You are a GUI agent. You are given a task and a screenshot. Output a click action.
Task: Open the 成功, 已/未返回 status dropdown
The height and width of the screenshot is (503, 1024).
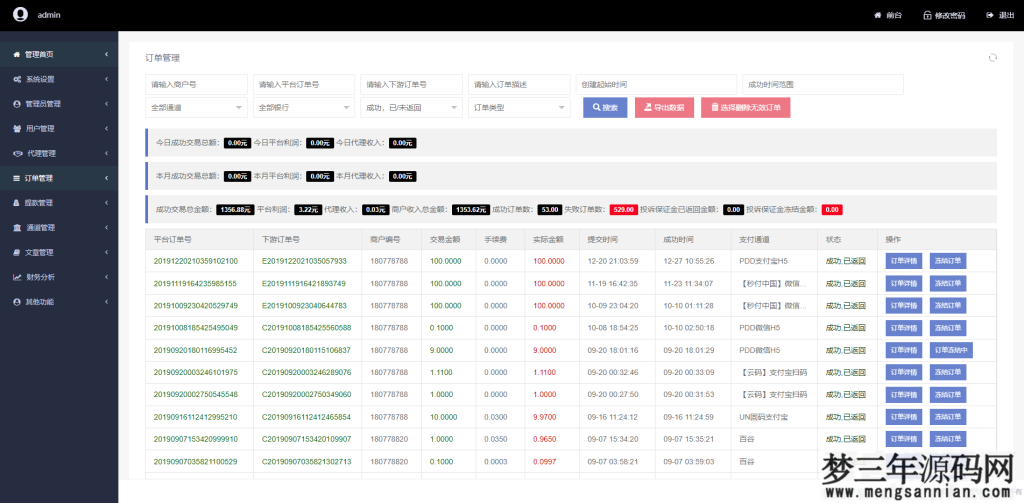[x=411, y=107]
